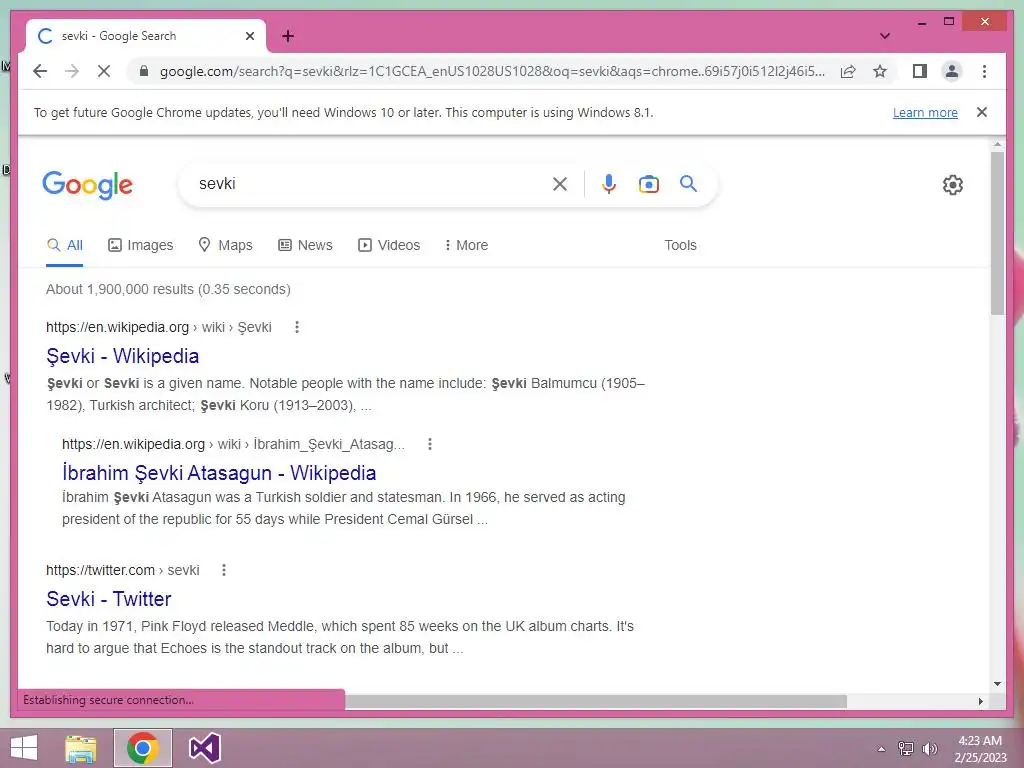Share this page from address bar

[x=848, y=71]
